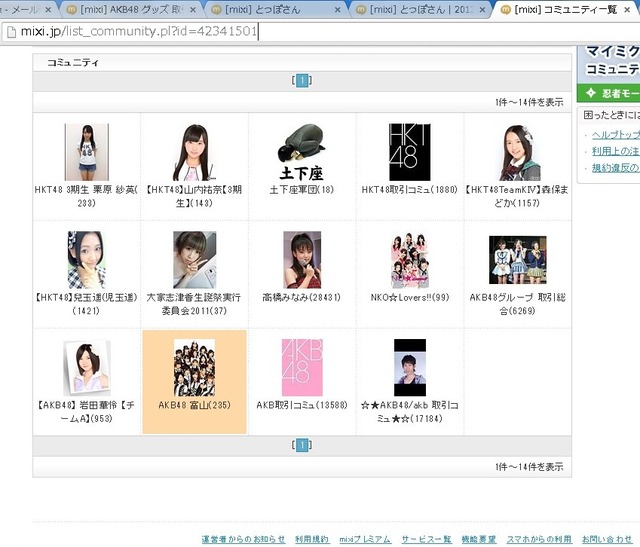
Task: Click AKB48グループ 取引総合(6269) text link
Action: click(517, 304)
